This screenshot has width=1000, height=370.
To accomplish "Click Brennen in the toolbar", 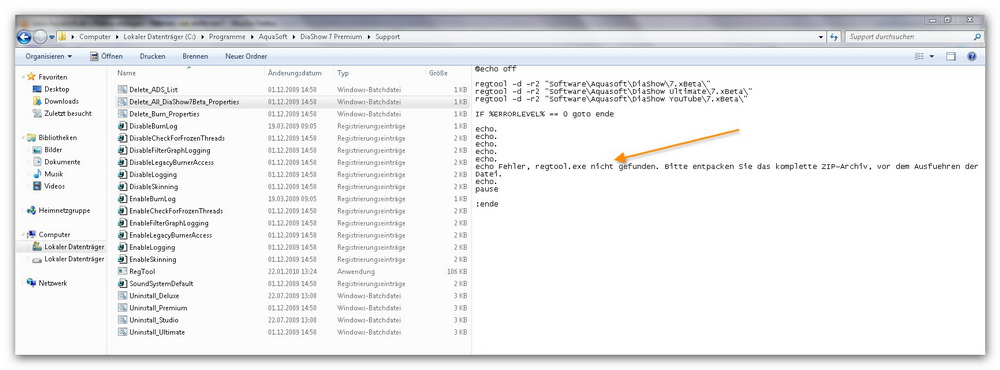I will point(195,56).
